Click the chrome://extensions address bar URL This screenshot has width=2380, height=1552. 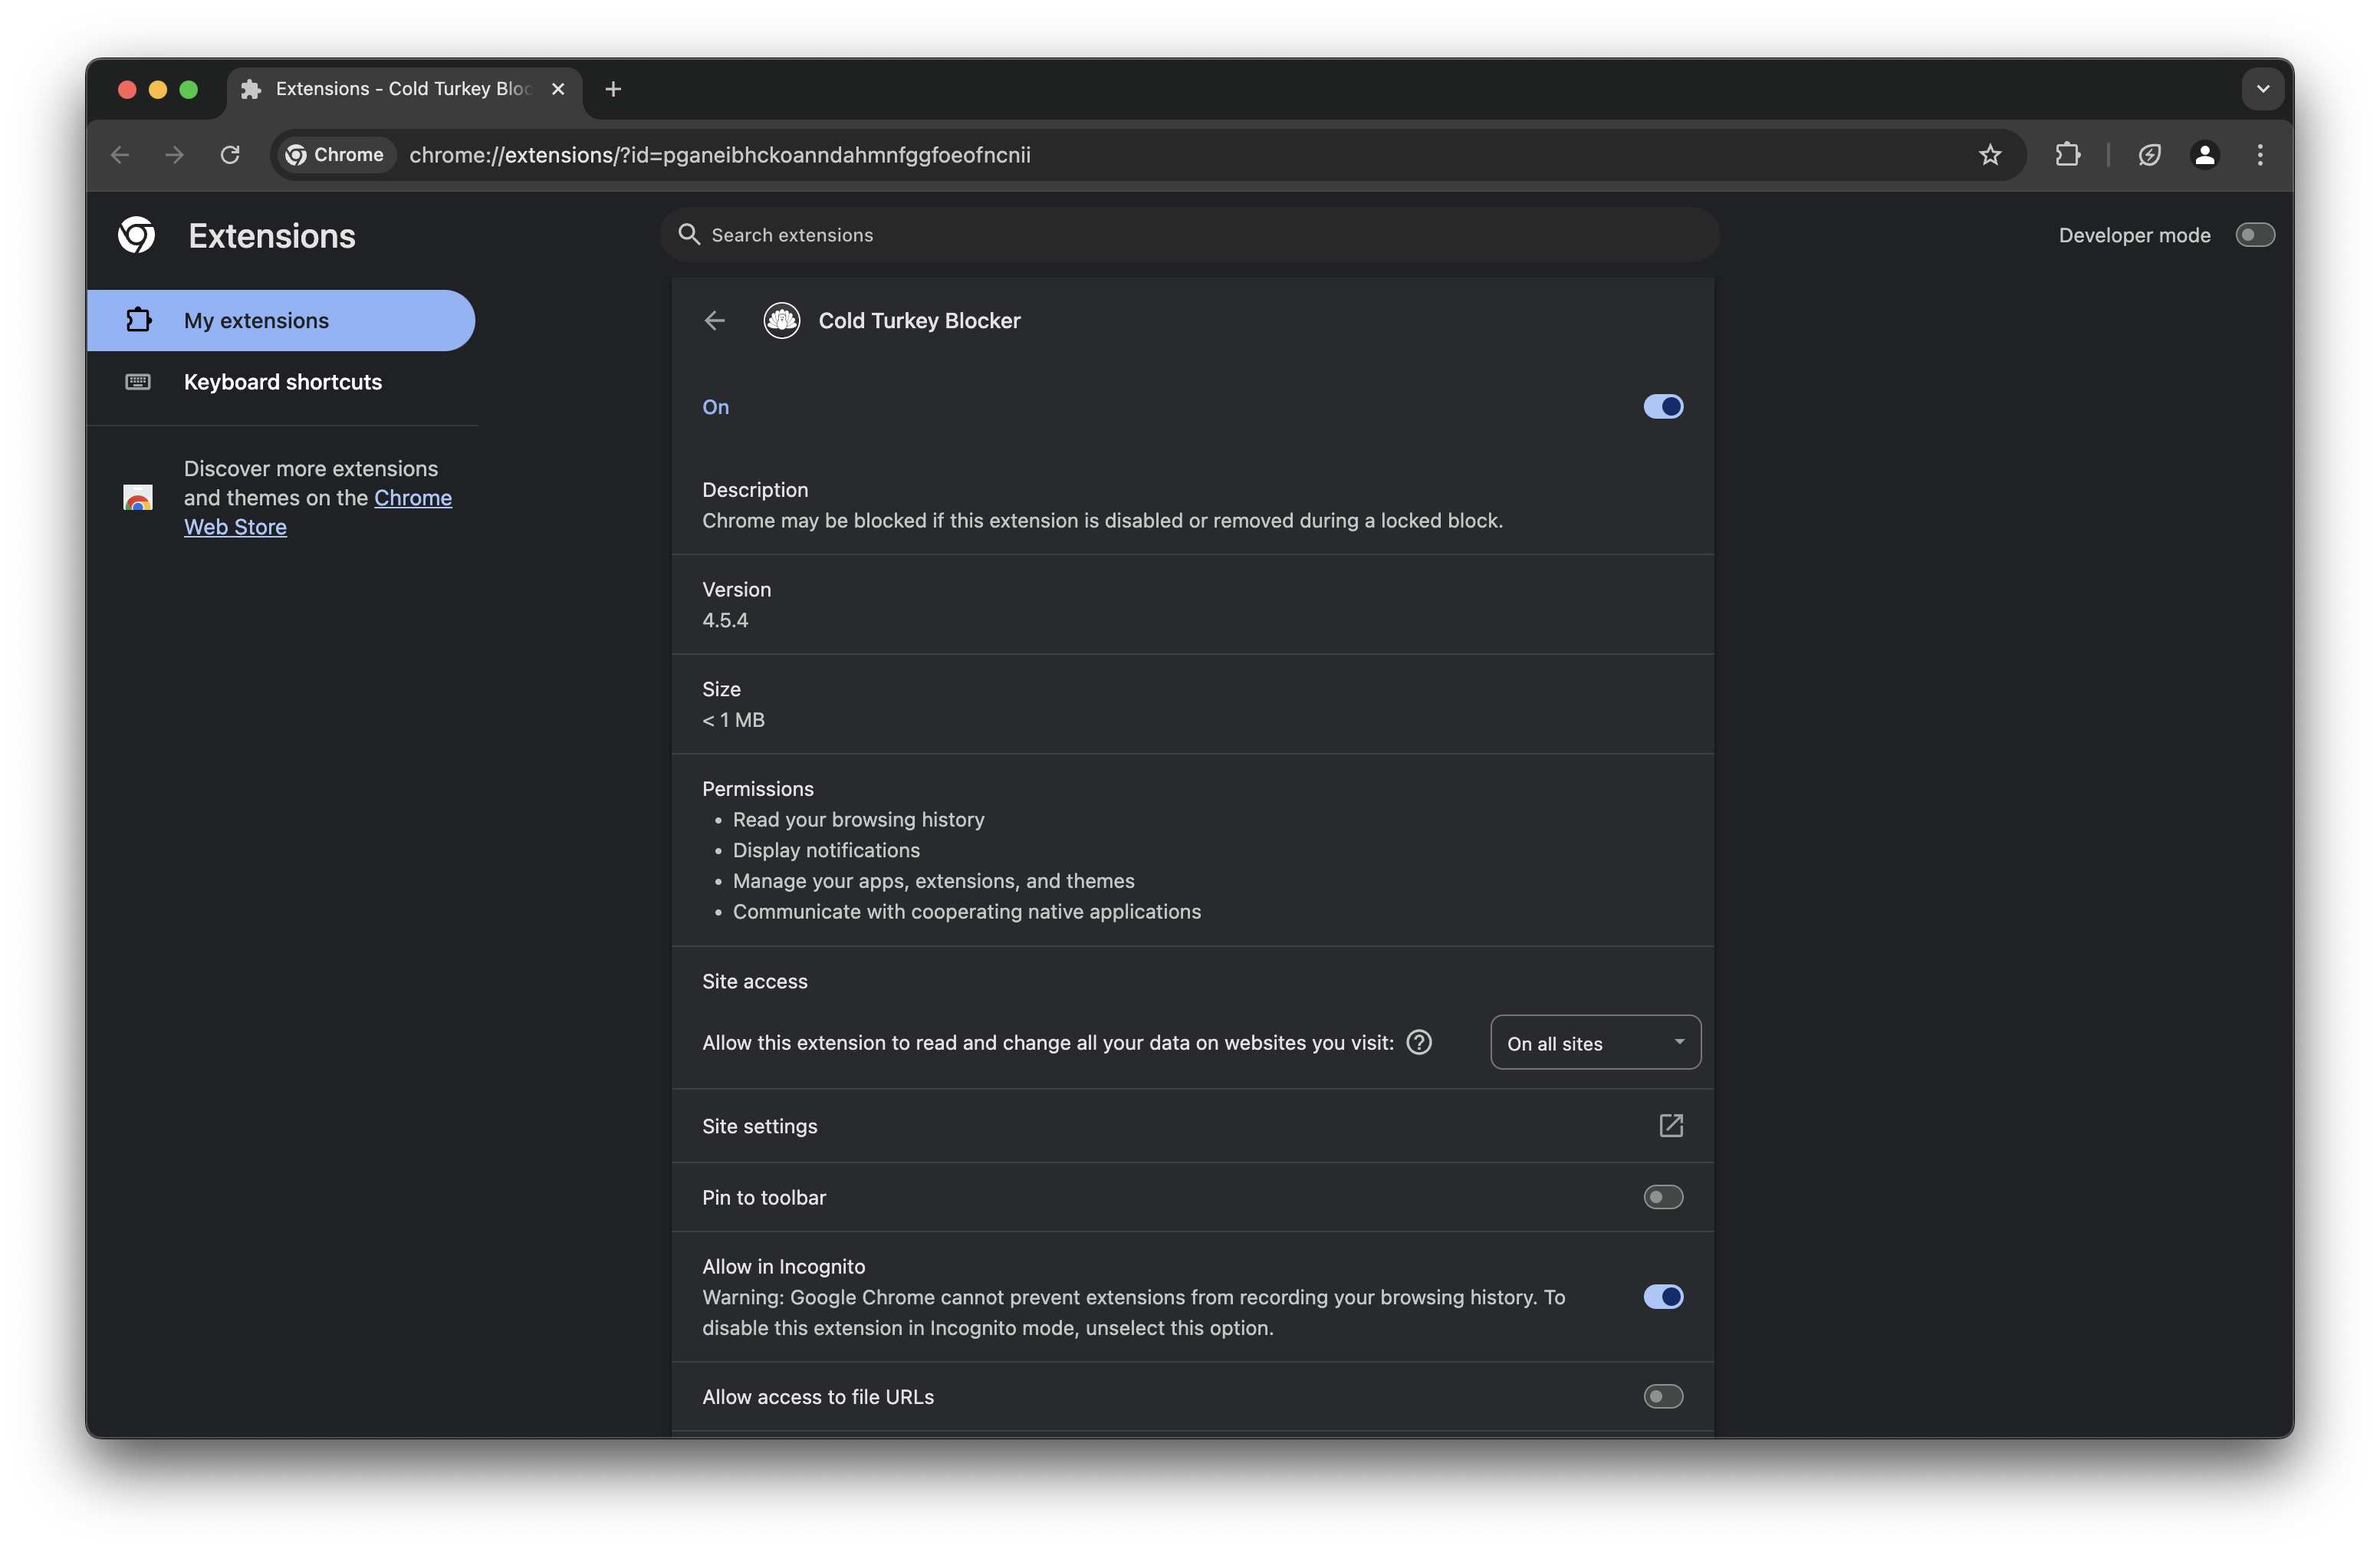coord(720,155)
